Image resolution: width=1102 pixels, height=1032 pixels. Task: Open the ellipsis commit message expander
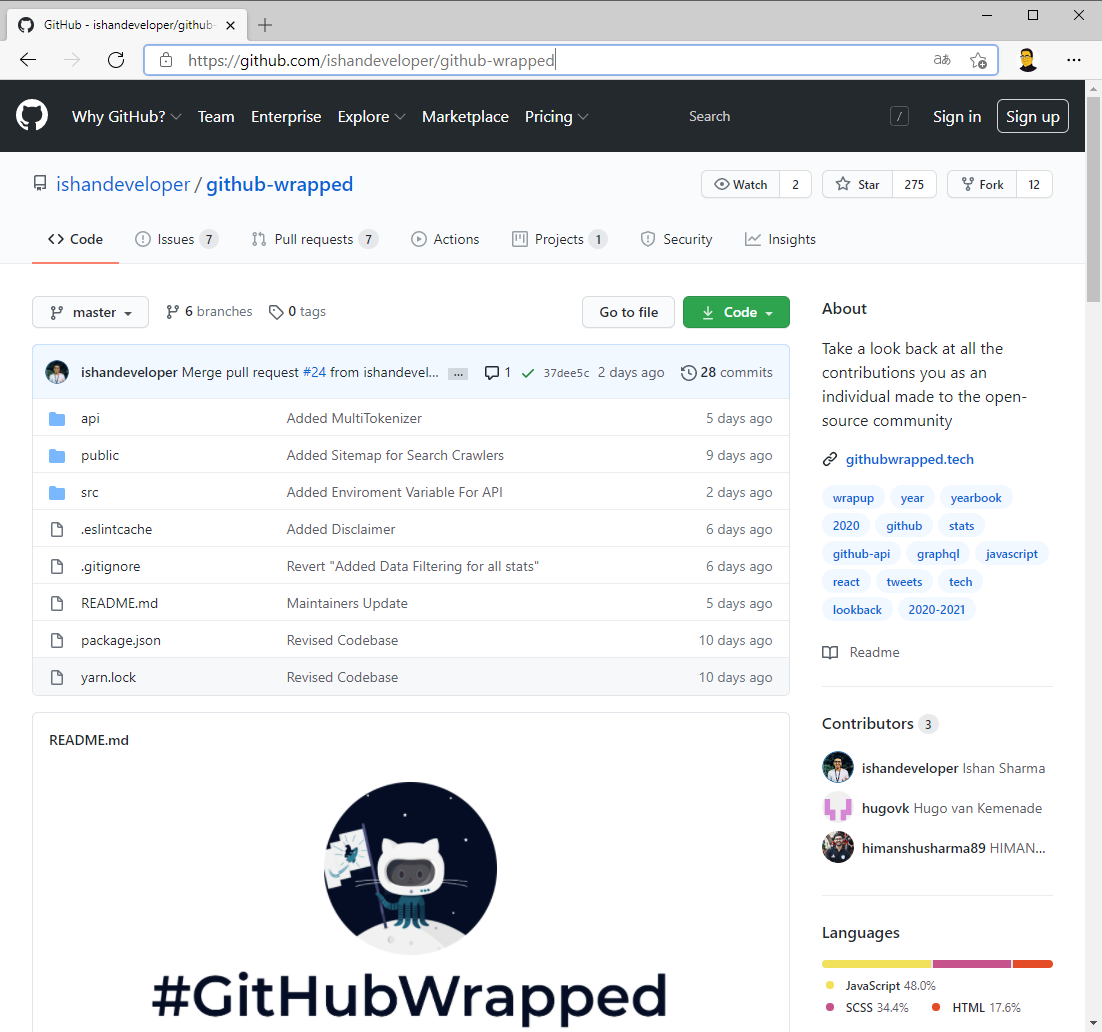pos(458,373)
